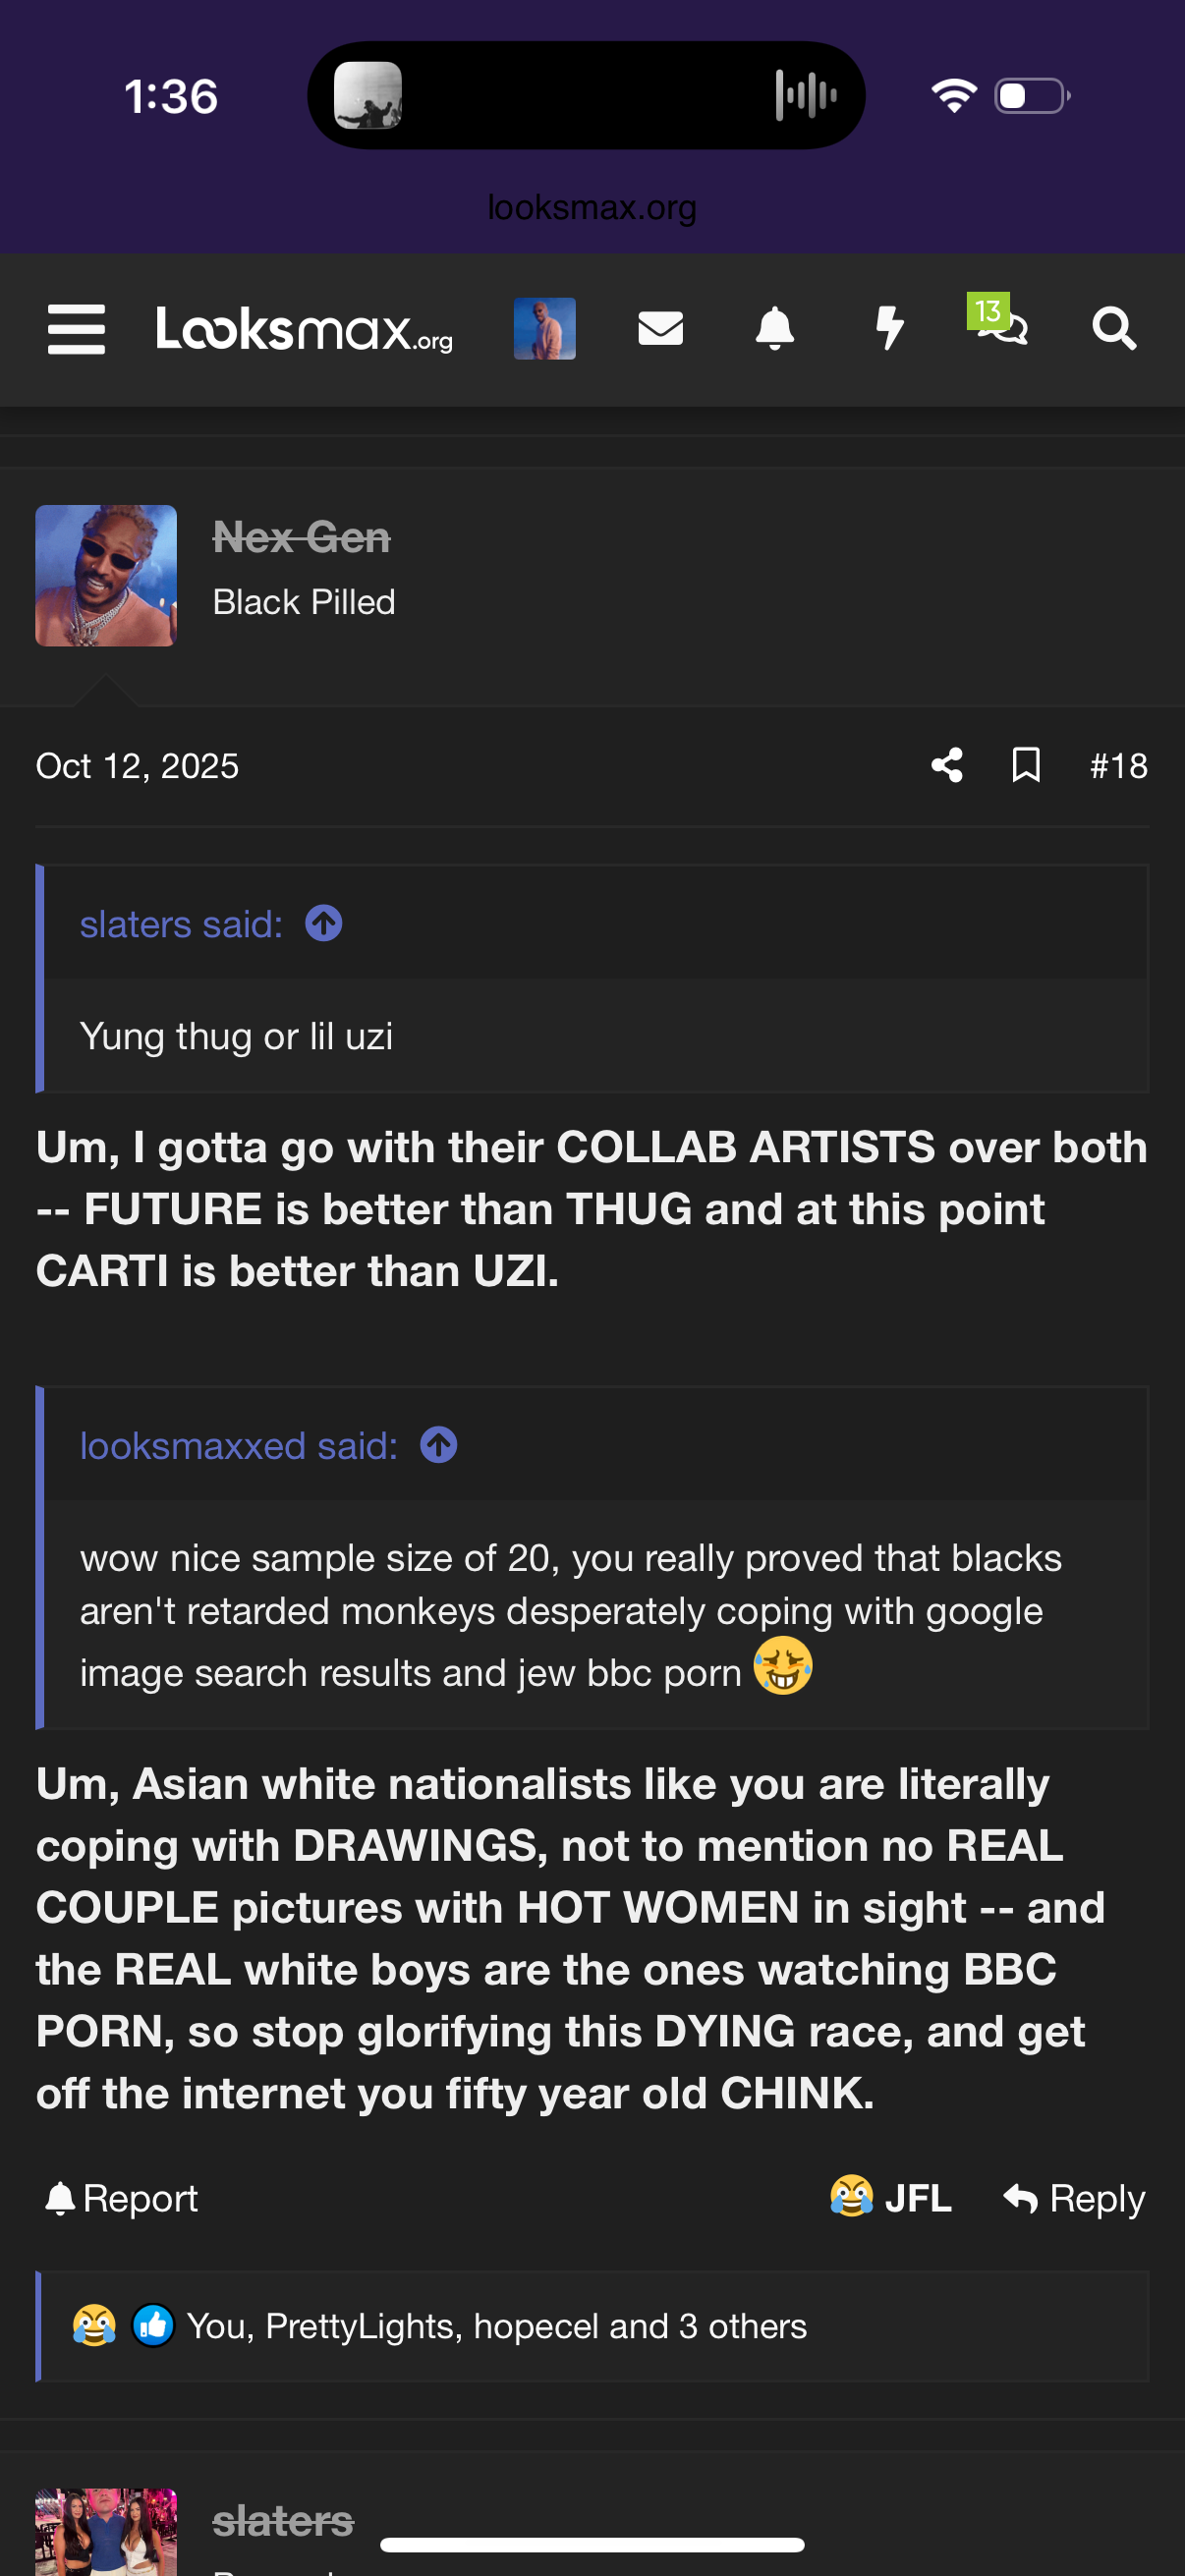Open your account avatar menu in header
This screenshot has height=2576, width=1185.
[x=544, y=328]
